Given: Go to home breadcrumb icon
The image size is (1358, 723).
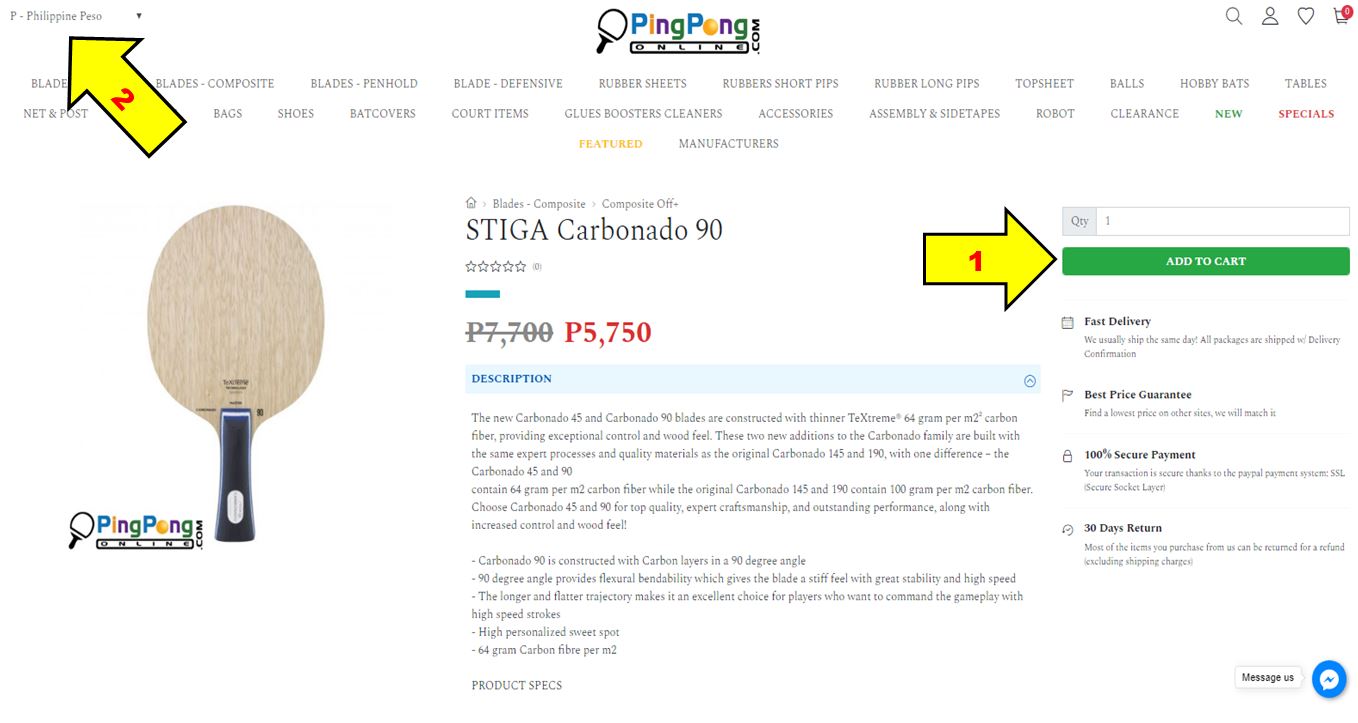Looking at the screenshot, I should point(471,203).
